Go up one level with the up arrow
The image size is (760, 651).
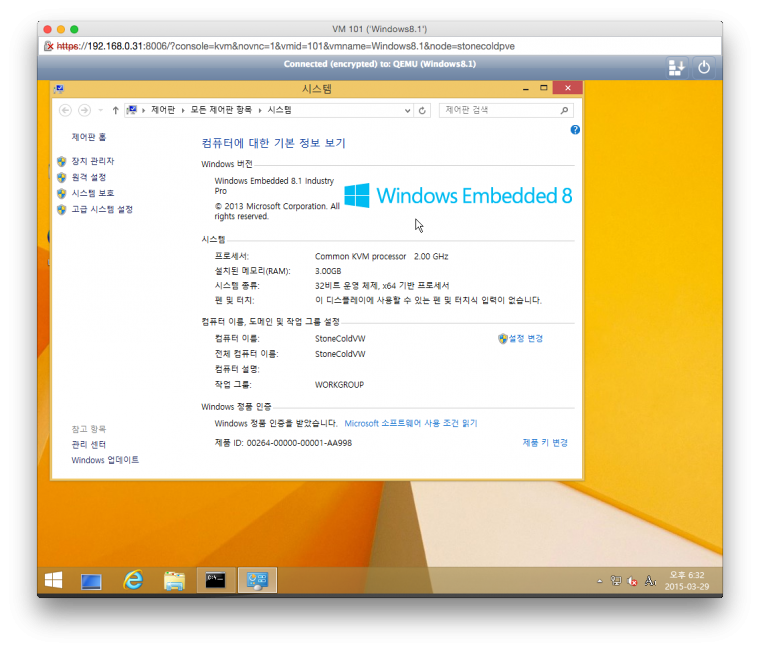pos(115,111)
